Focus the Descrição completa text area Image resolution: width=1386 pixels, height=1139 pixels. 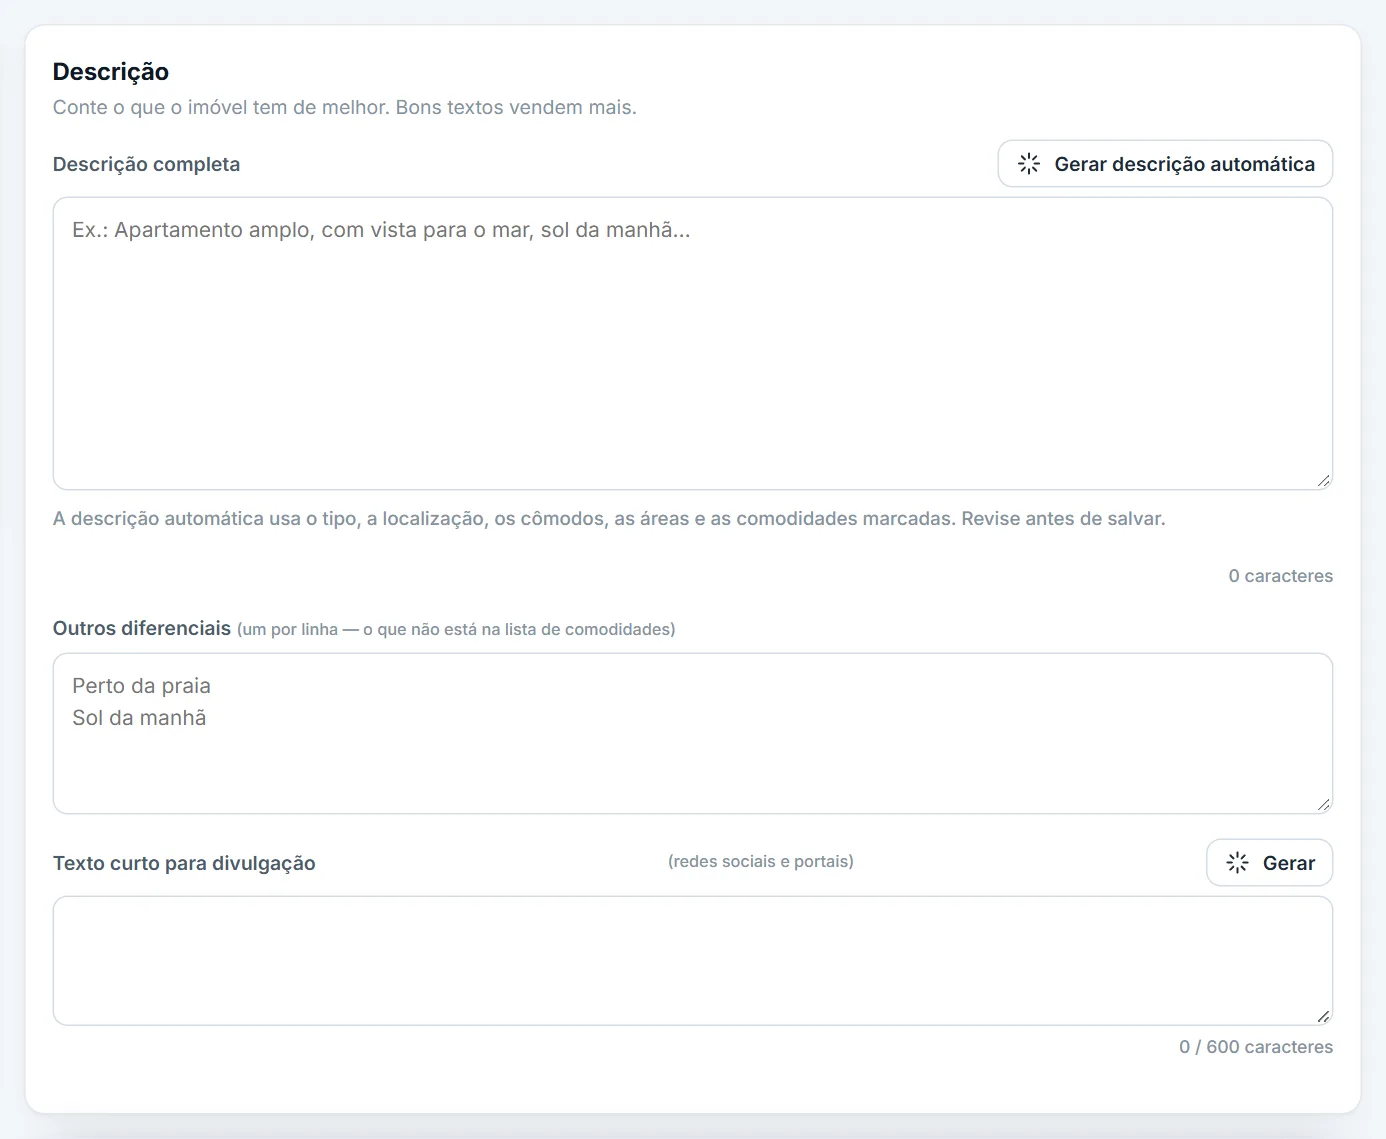coord(693,343)
